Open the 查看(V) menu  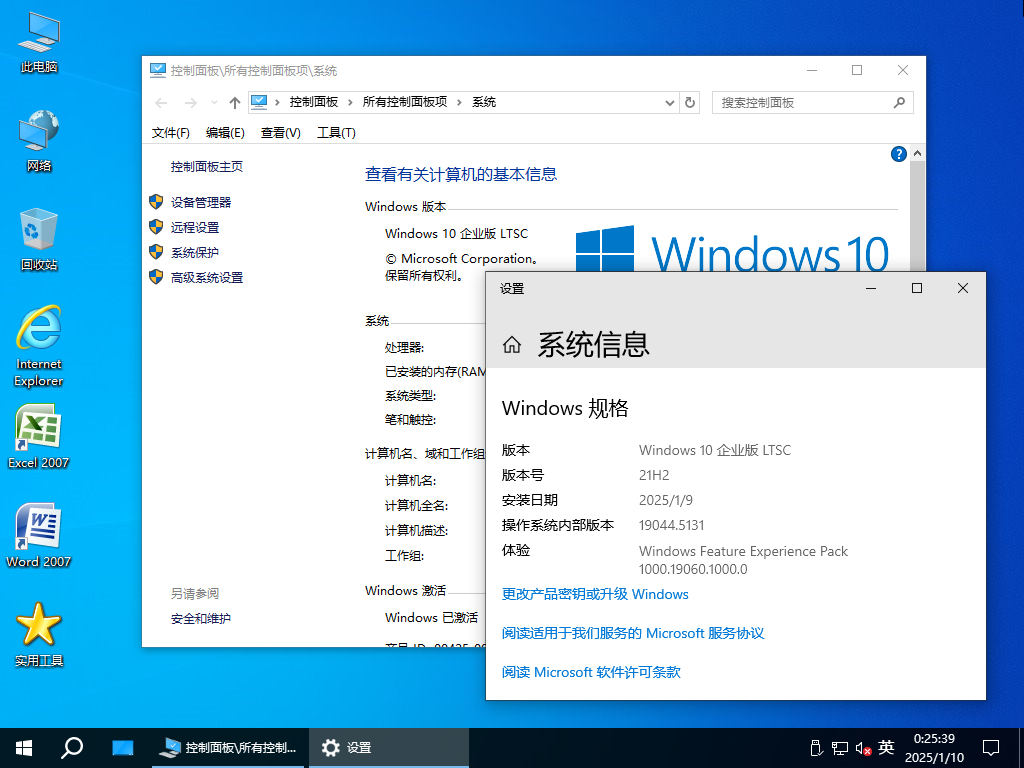tap(281, 133)
